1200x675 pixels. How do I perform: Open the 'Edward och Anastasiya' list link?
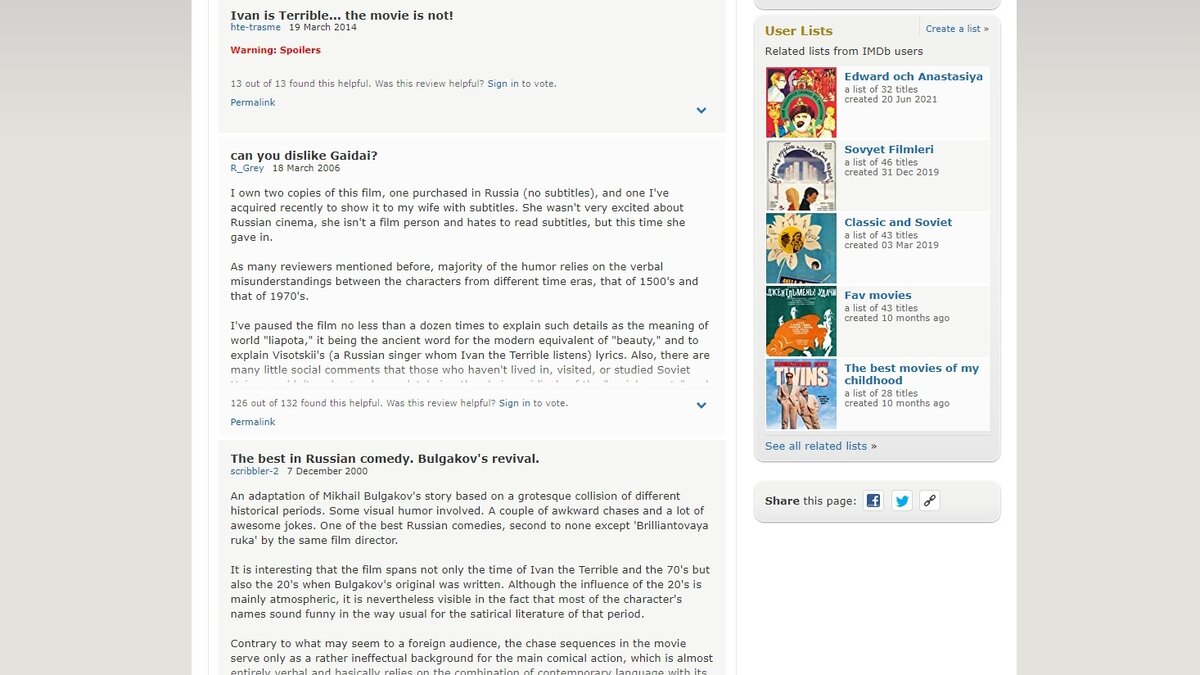pyautogui.click(x=913, y=76)
